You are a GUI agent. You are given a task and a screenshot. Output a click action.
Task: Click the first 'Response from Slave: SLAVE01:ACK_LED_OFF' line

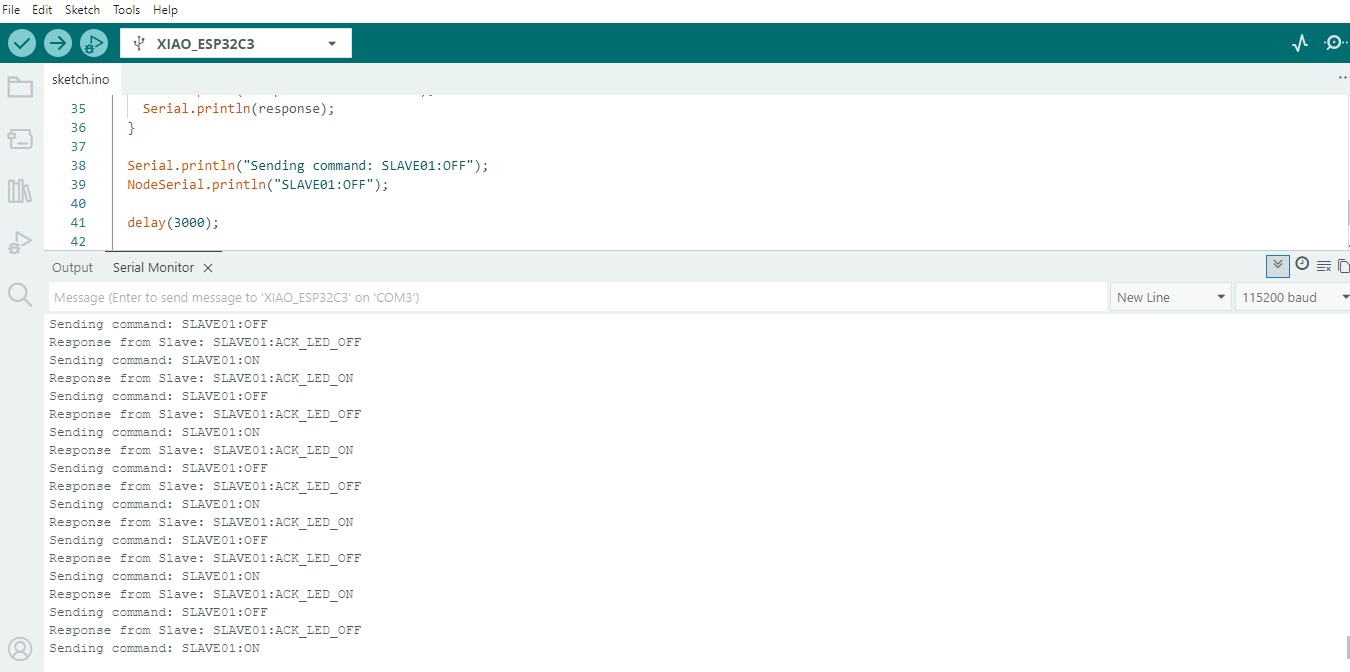pos(205,342)
